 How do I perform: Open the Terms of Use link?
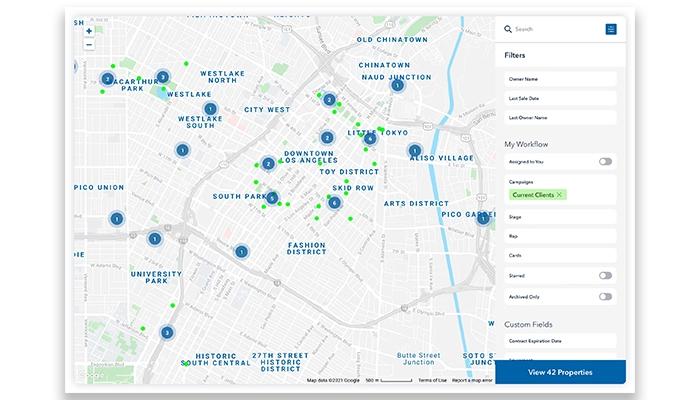tap(432, 380)
